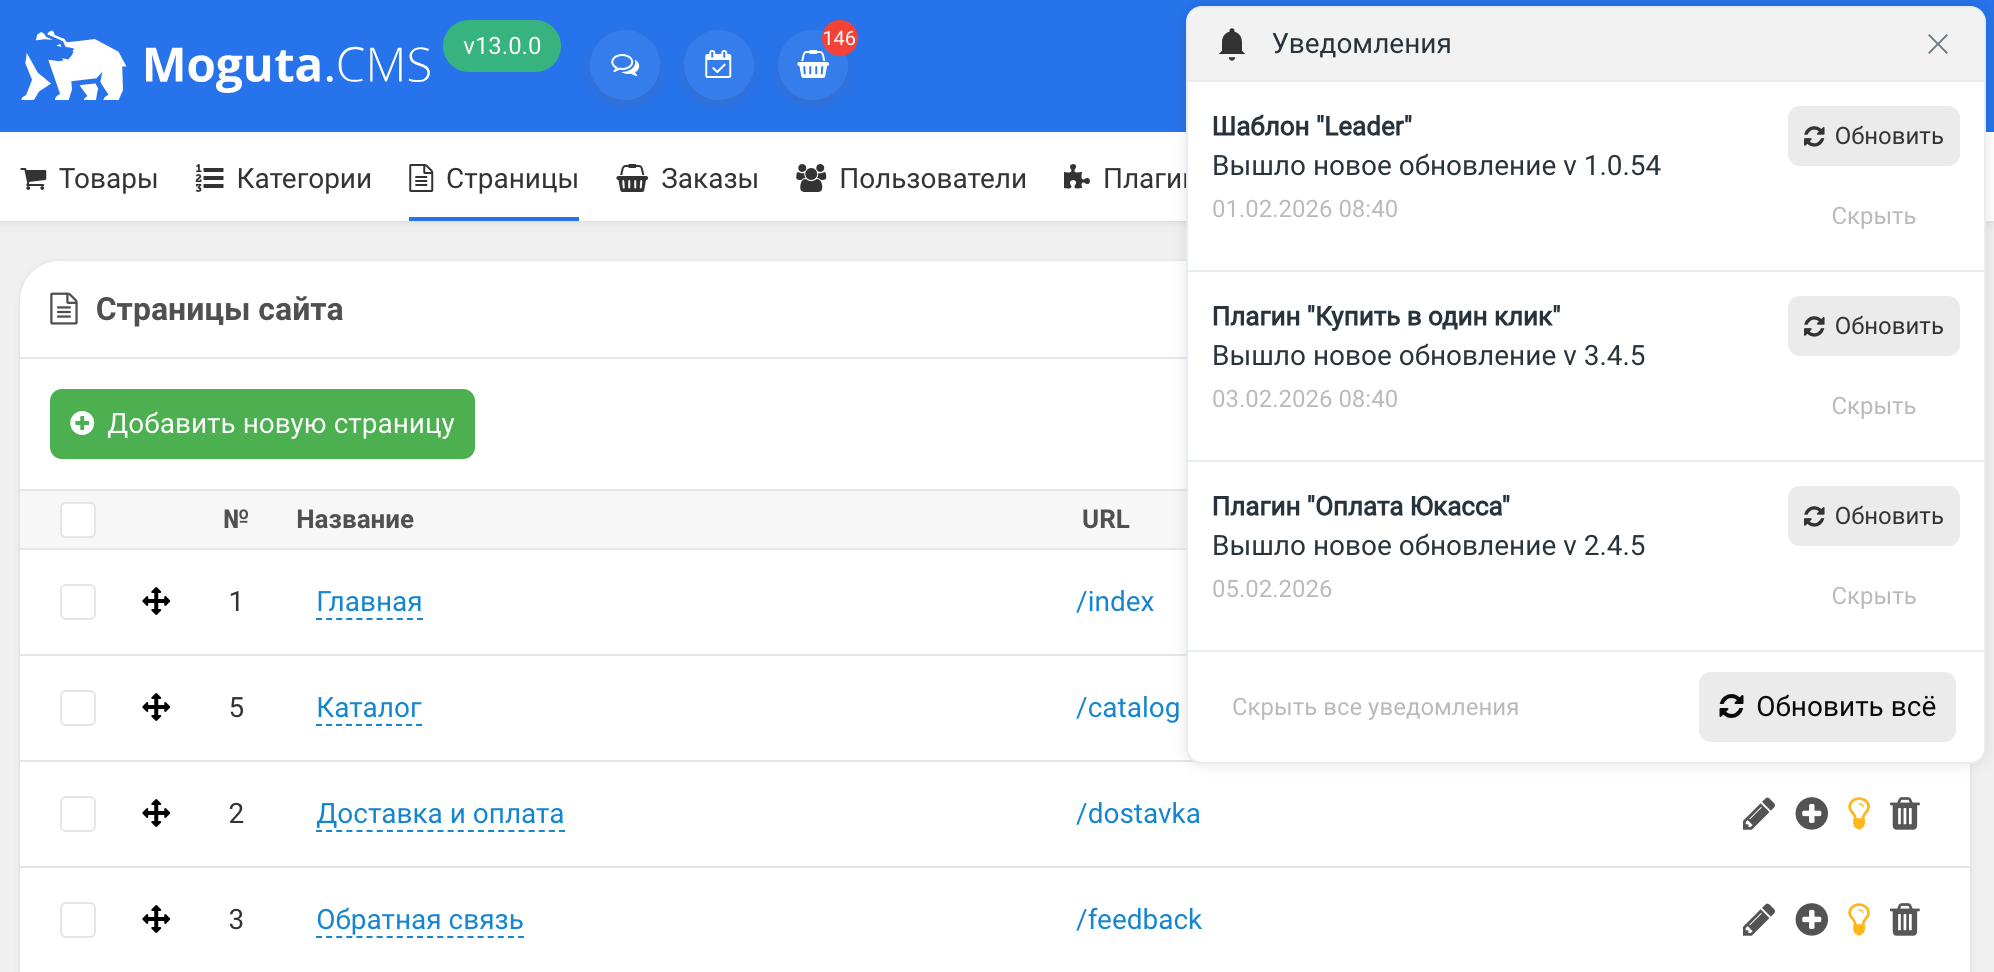
Task: Open the "/catalog" URL link
Action: click(x=1126, y=707)
